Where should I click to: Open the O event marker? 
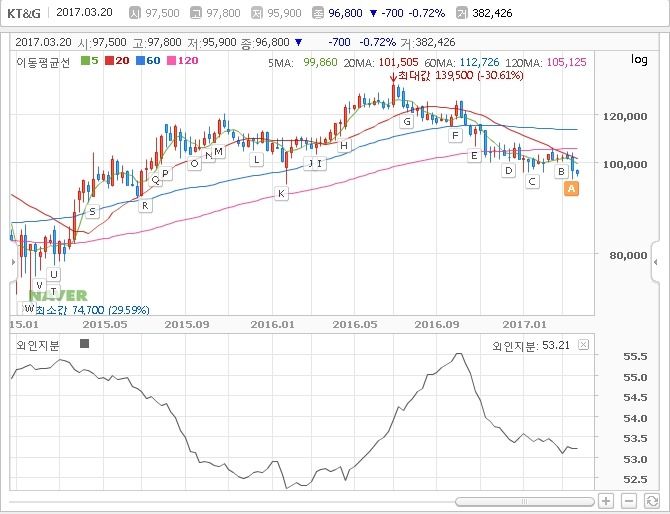[x=194, y=163]
